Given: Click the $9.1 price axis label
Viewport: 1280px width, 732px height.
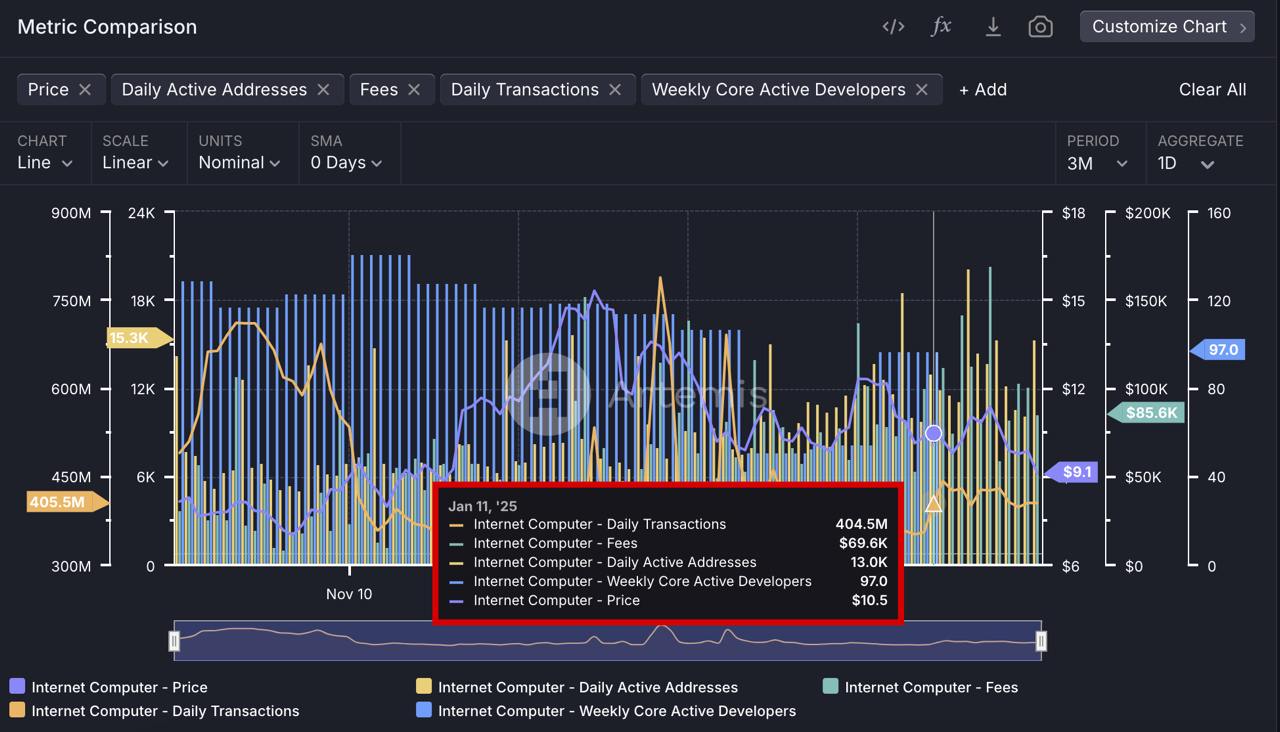Looking at the screenshot, I should [x=1072, y=471].
